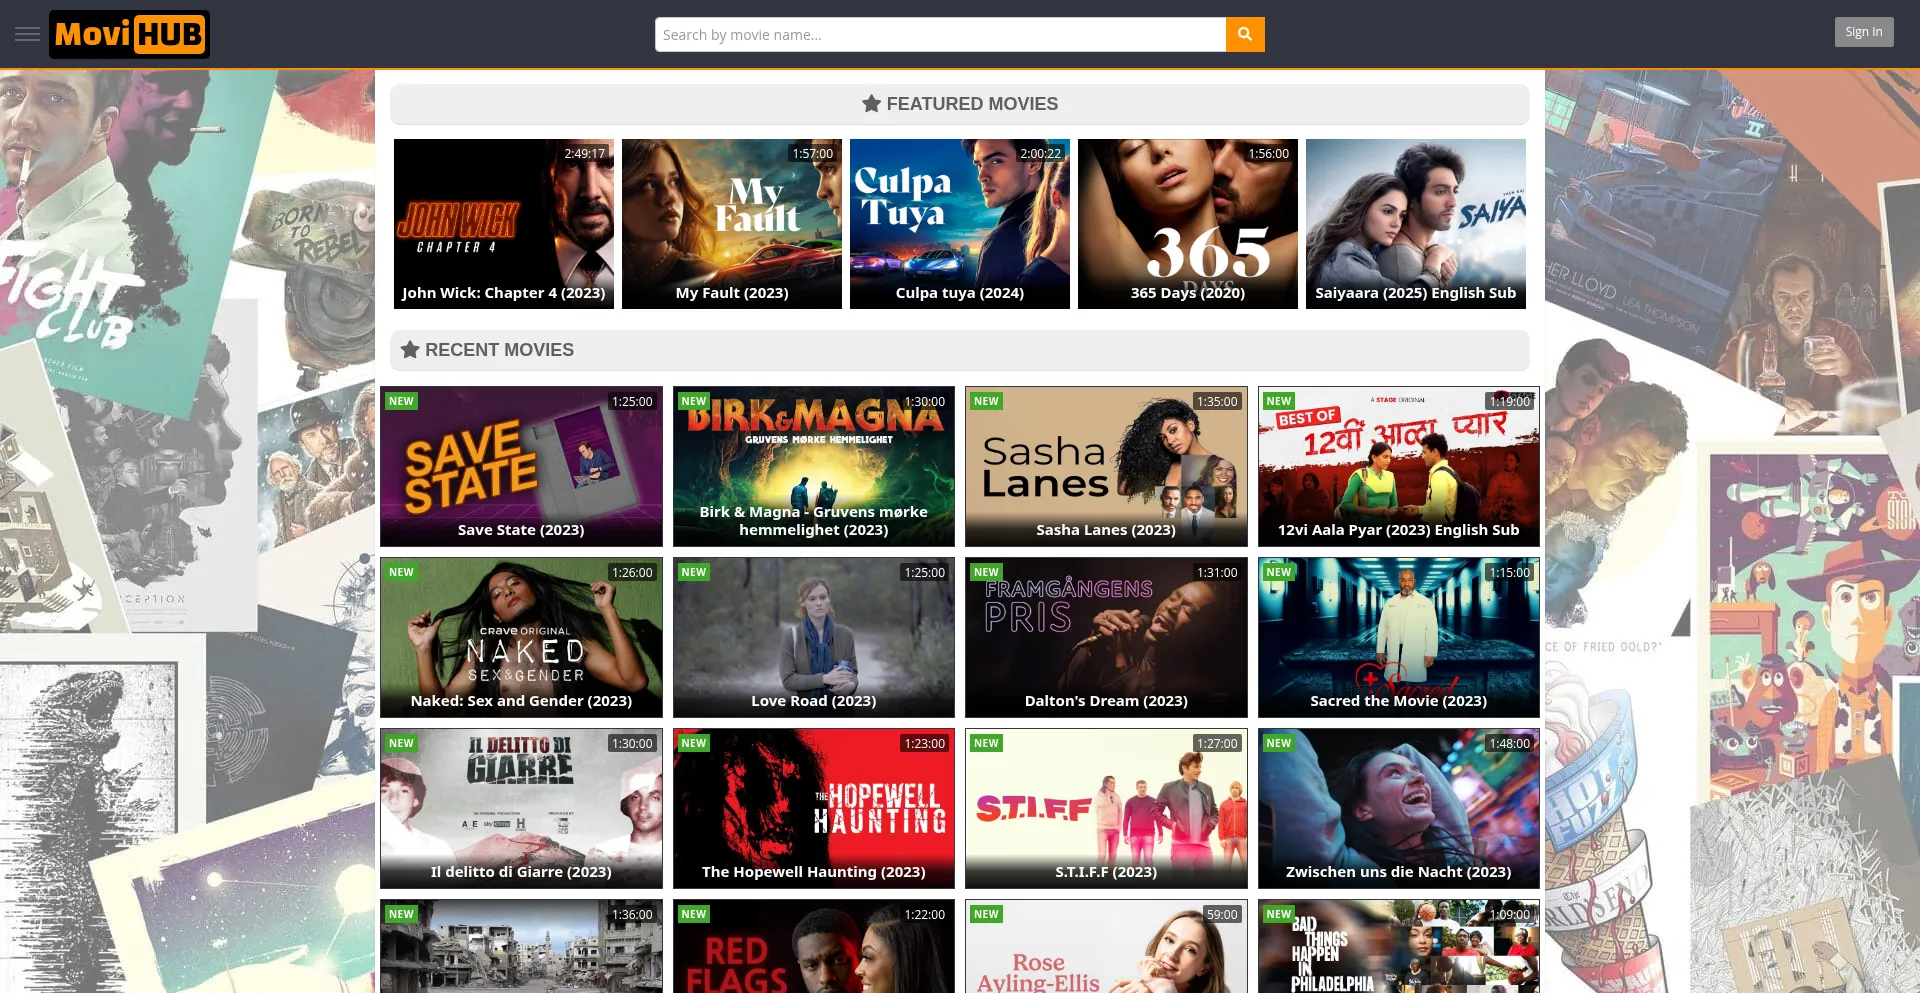Open Il delitto di Giarre (2023) card

click(521, 808)
